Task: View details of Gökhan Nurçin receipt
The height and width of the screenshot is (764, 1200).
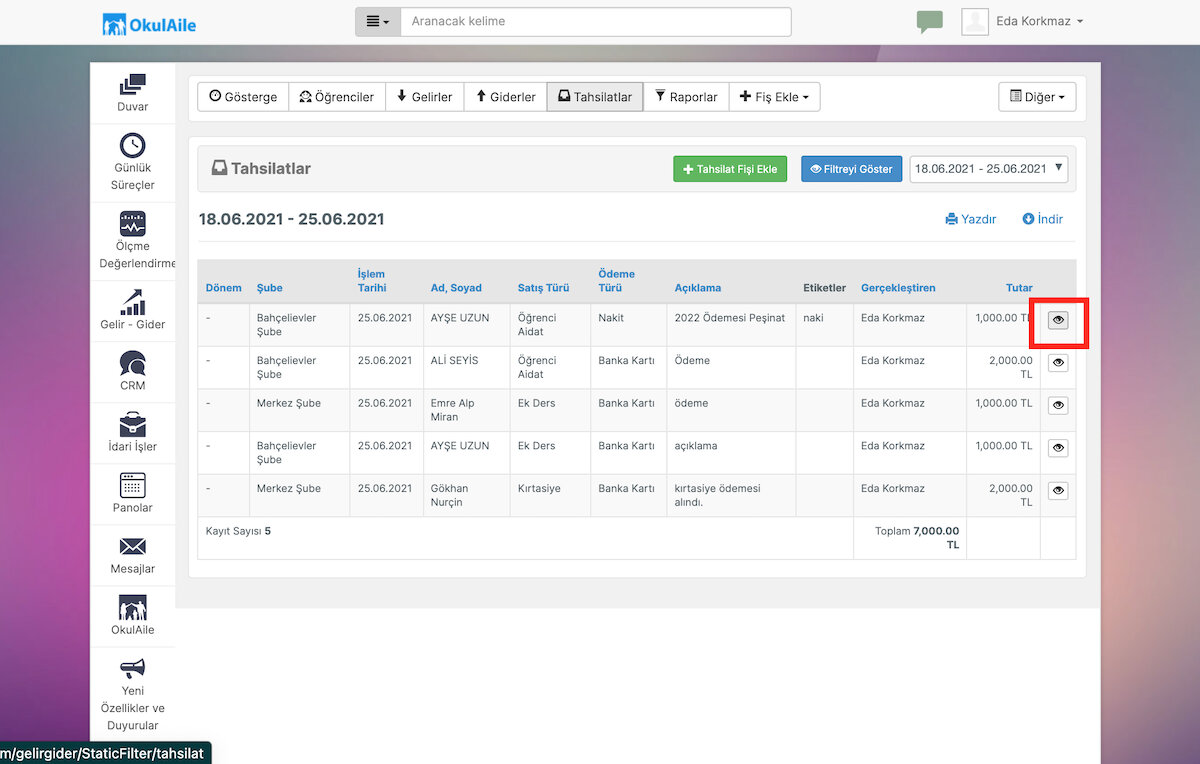Action: pyautogui.click(x=1058, y=491)
